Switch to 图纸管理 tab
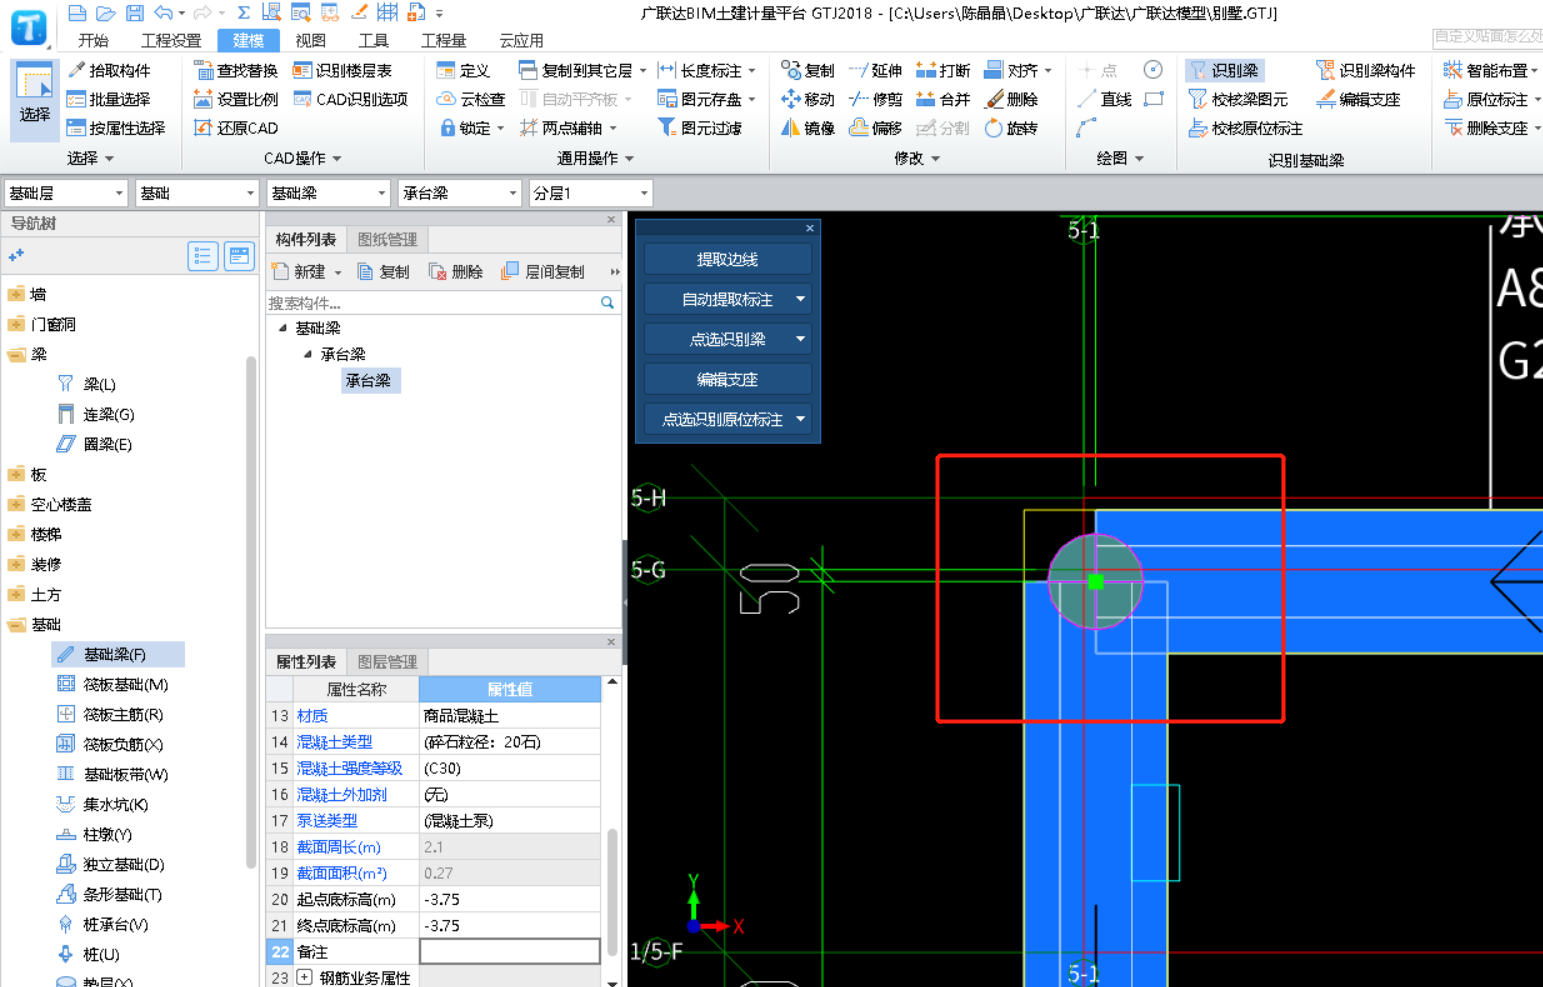Screen dimensions: 1543x987 click(x=387, y=239)
